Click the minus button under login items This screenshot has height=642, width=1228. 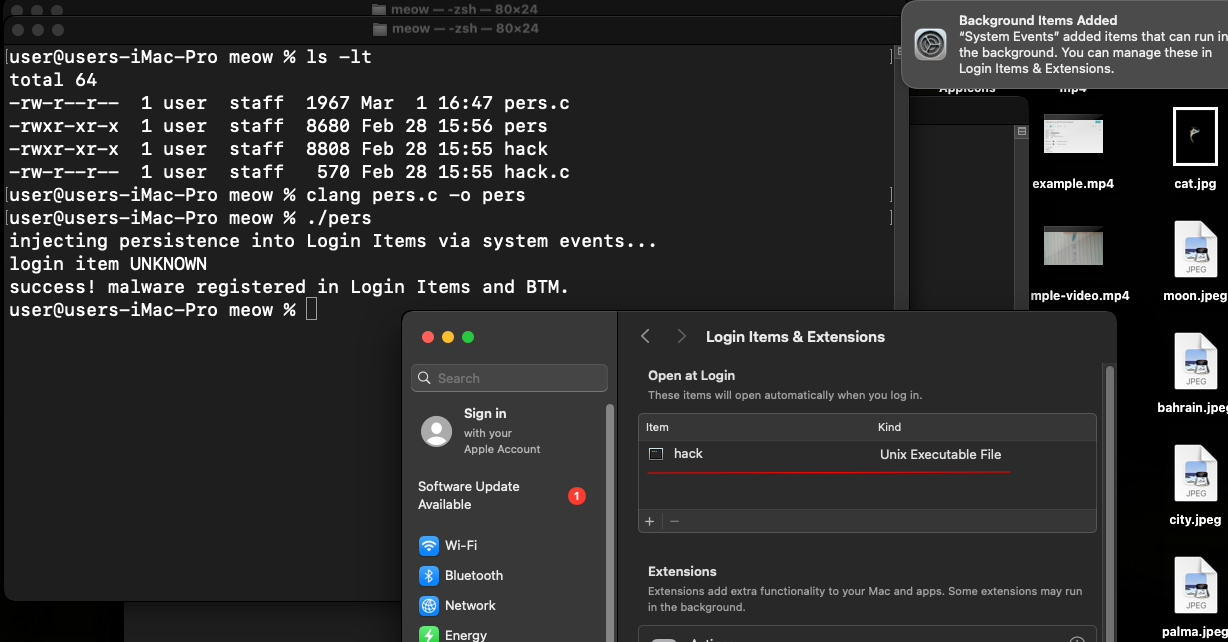(674, 521)
